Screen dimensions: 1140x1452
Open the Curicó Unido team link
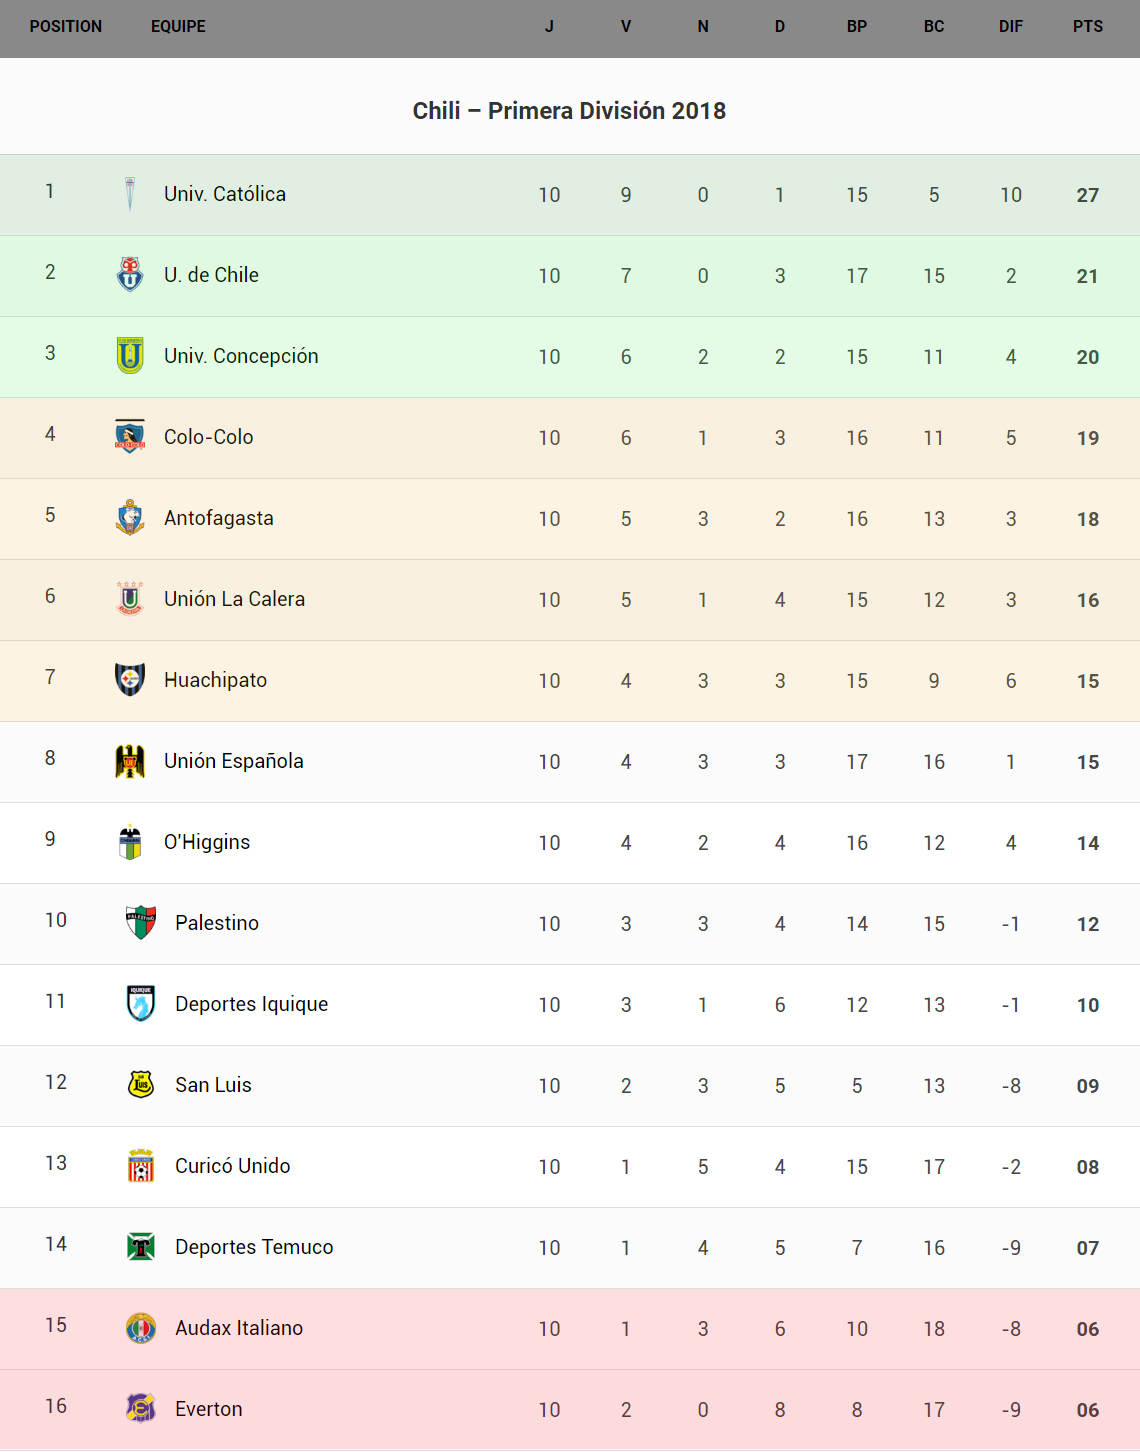(232, 1166)
